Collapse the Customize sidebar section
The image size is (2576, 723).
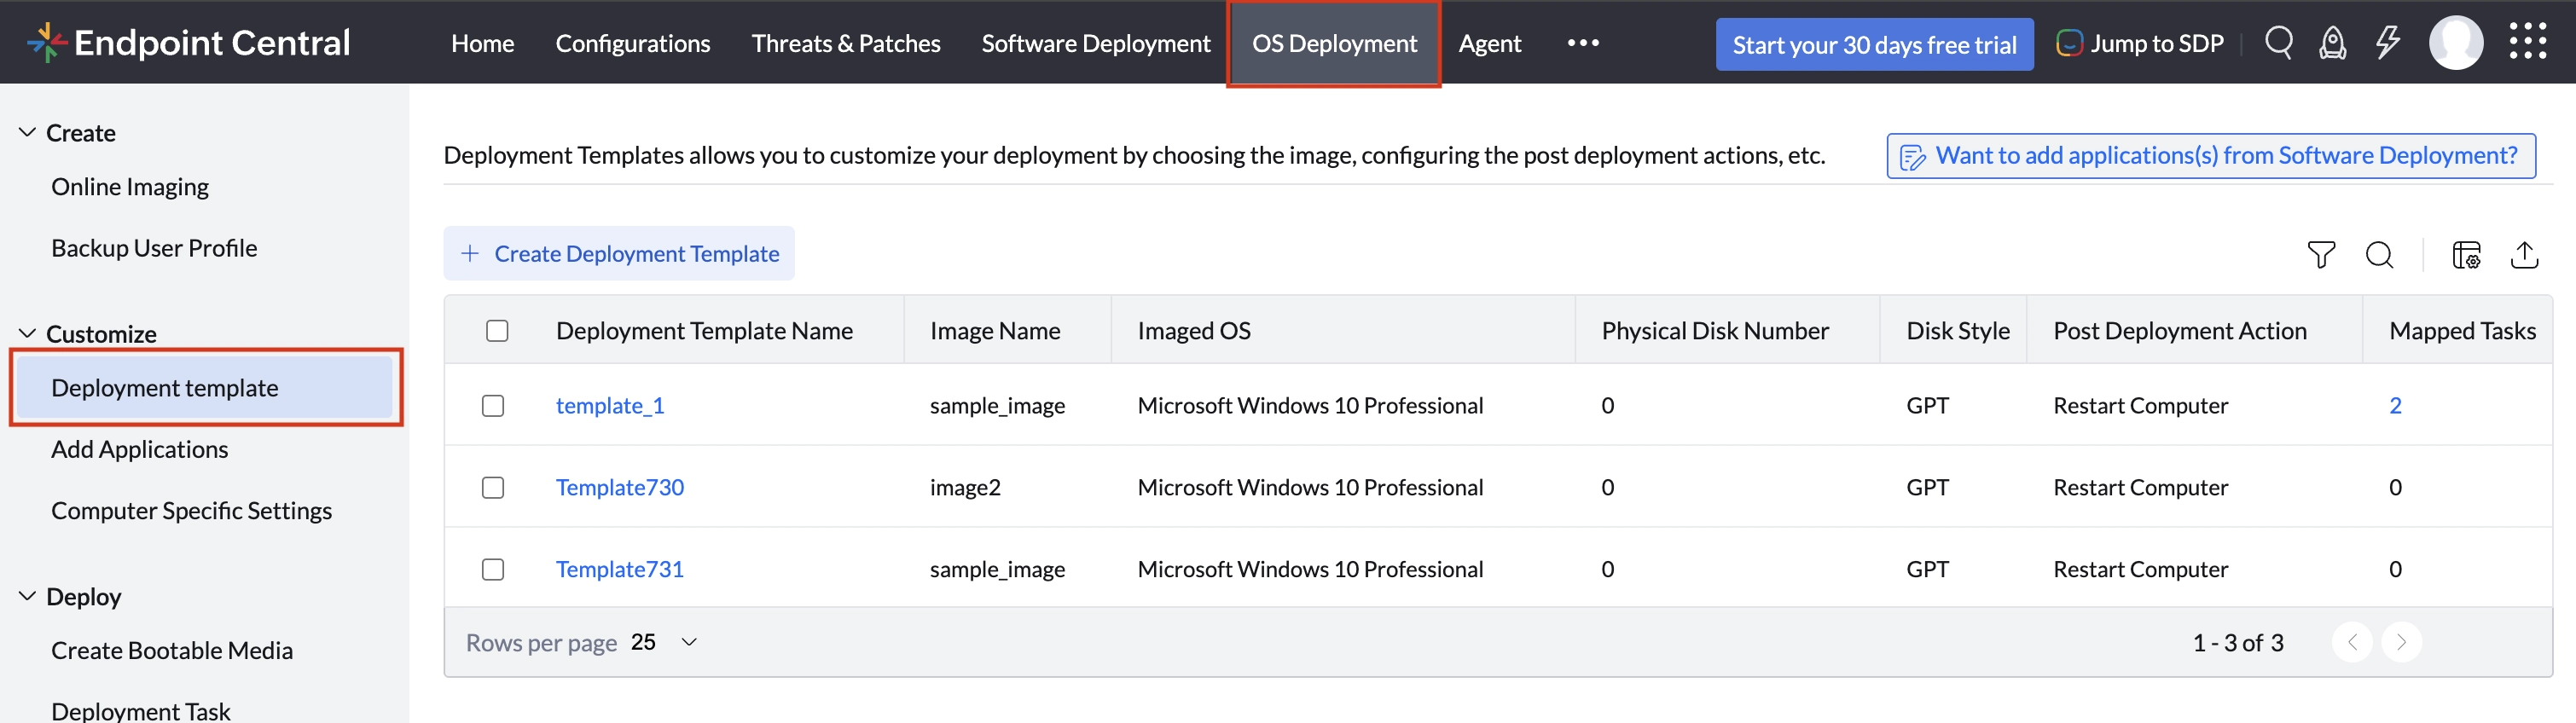27,333
